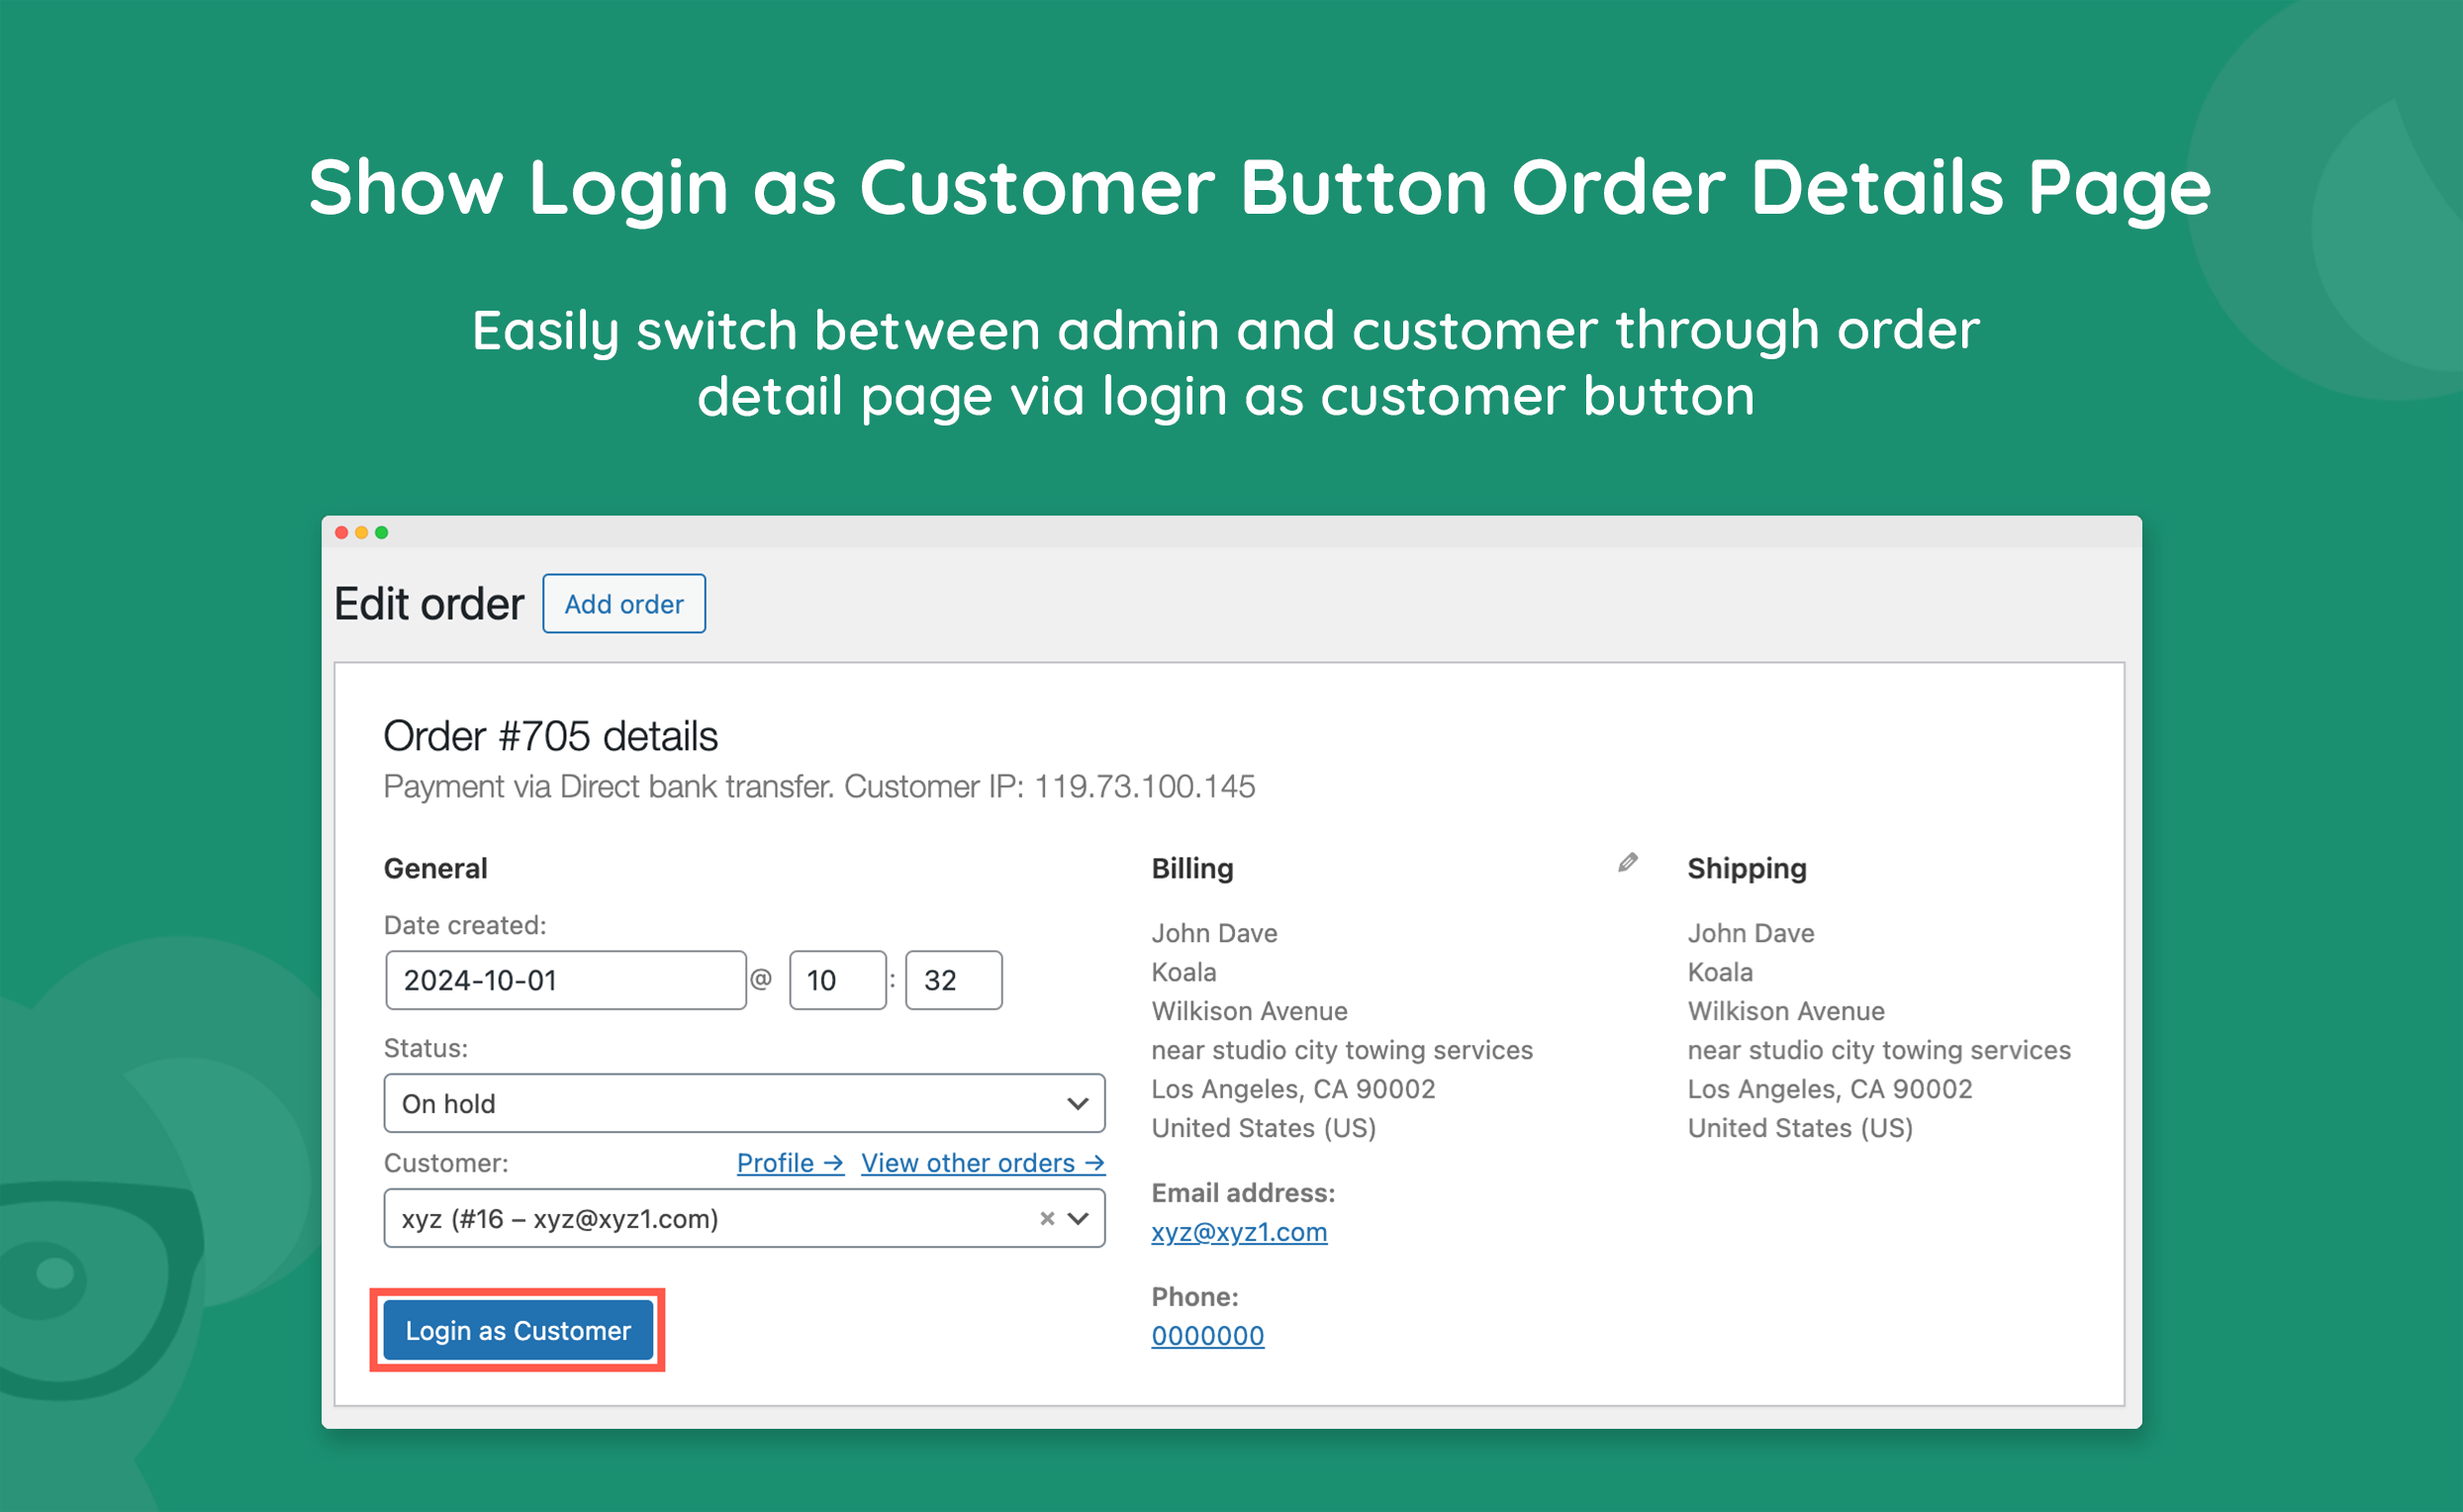Edit the Billing address via the pencil icon
Image resolution: width=2463 pixels, height=1512 pixels.
(x=1627, y=861)
